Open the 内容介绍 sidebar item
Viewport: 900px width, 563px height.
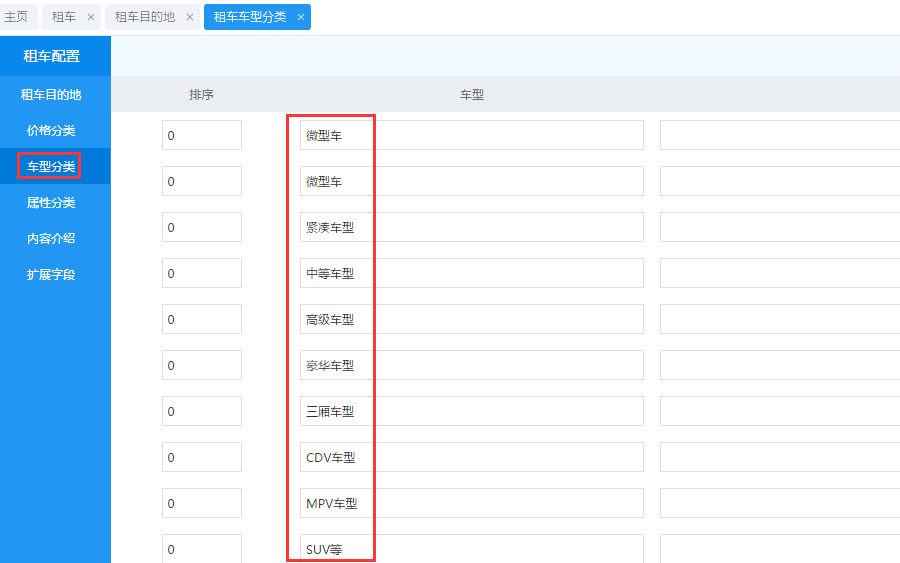point(51,239)
